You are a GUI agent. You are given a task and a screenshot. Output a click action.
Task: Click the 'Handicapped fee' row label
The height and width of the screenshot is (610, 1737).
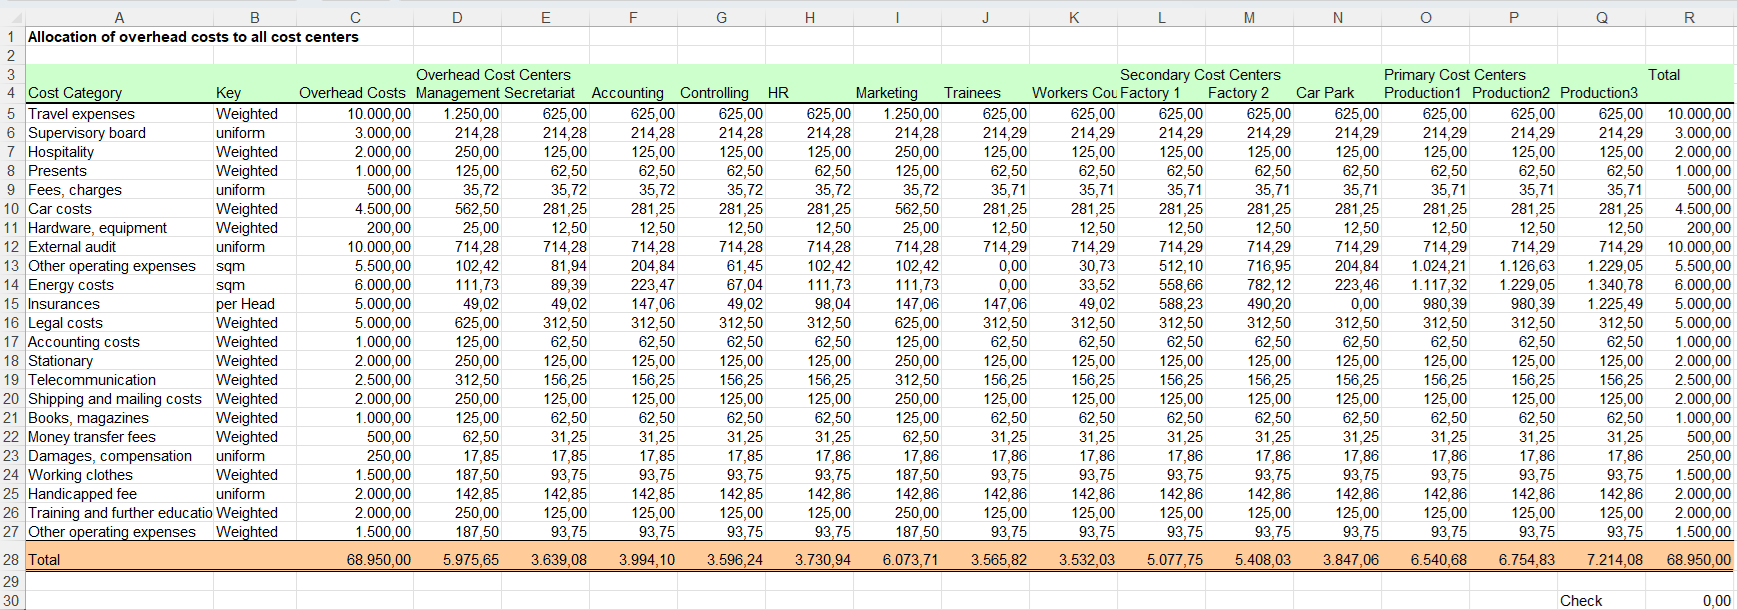[82, 494]
